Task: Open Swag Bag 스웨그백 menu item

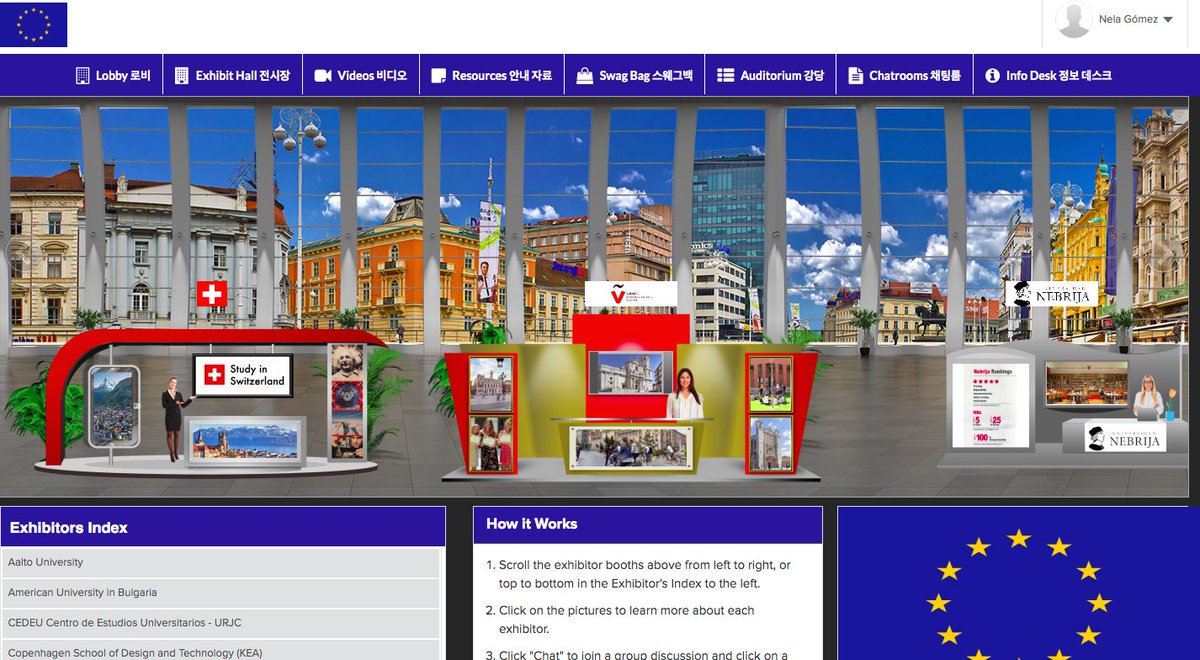Action: pyautogui.click(x=635, y=75)
